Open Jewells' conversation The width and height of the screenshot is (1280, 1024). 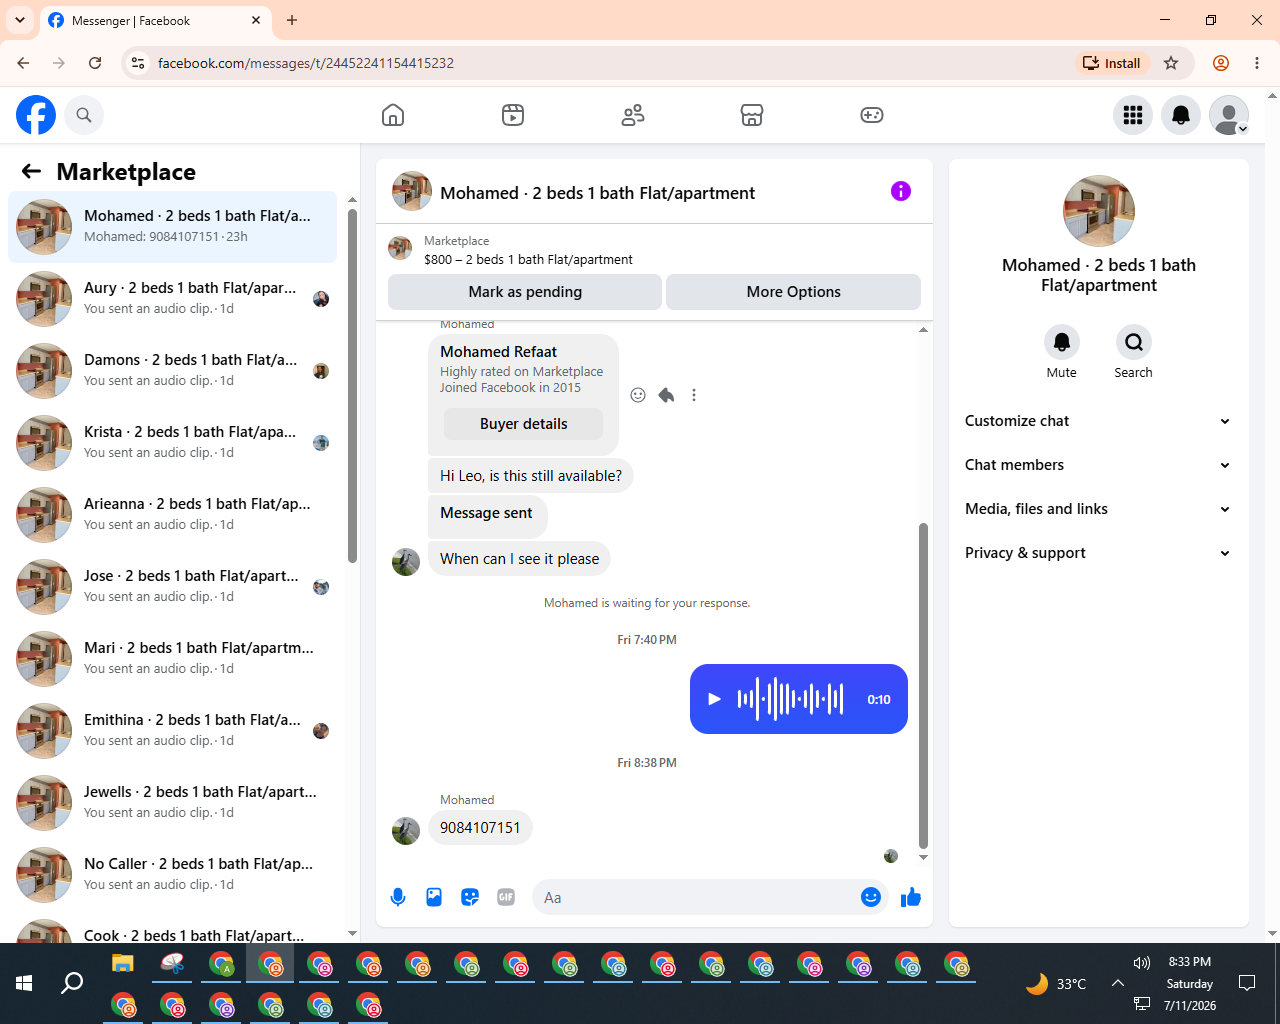172,803
